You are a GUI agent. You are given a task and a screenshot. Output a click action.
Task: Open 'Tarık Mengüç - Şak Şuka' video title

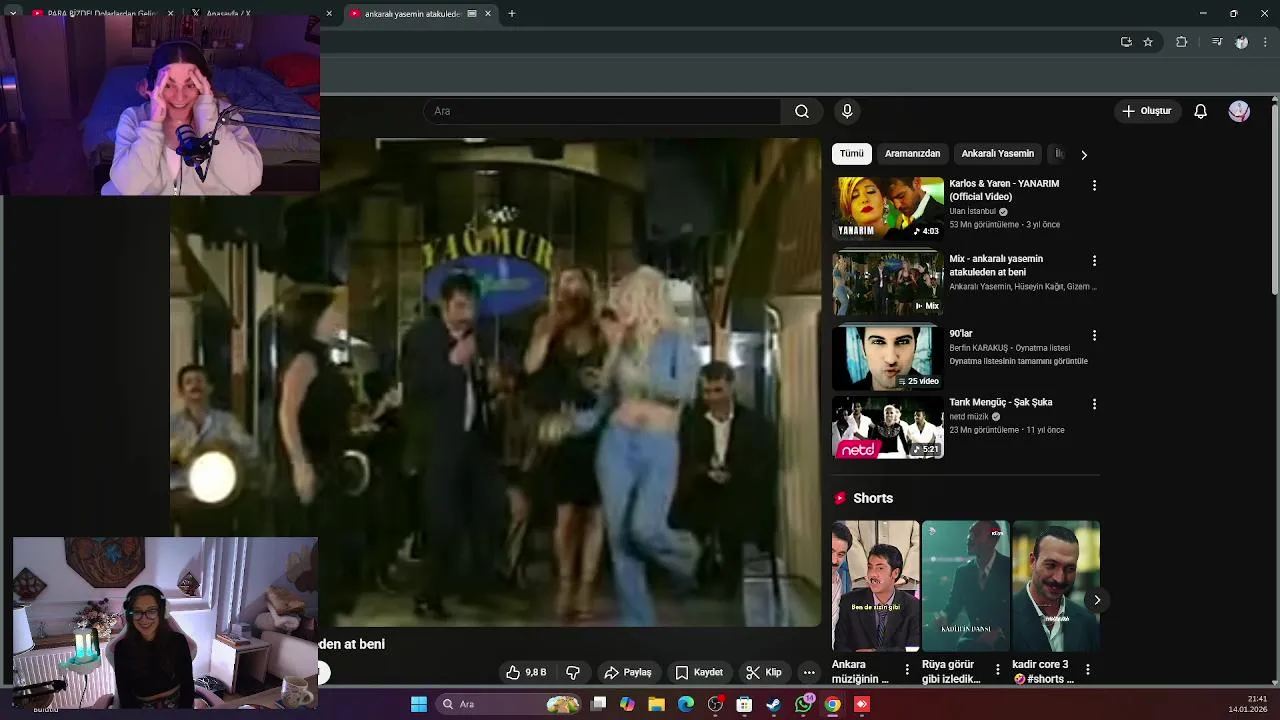1001,402
